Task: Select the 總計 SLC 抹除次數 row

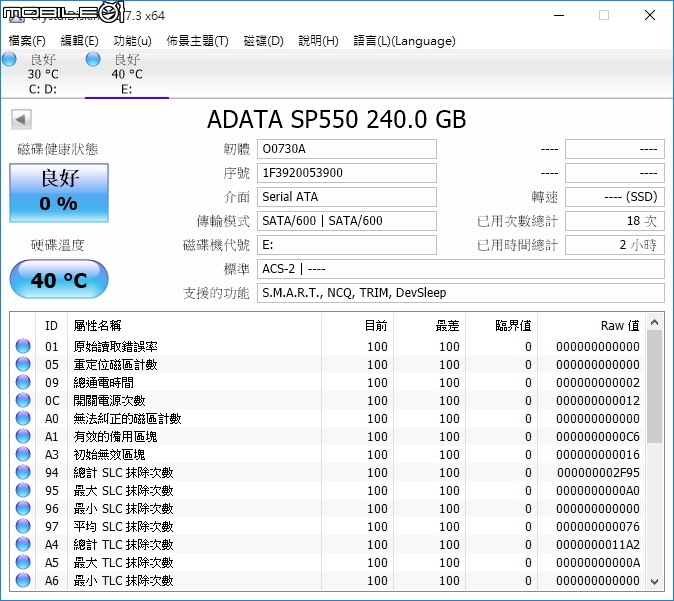Action: click(x=329, y=472)
